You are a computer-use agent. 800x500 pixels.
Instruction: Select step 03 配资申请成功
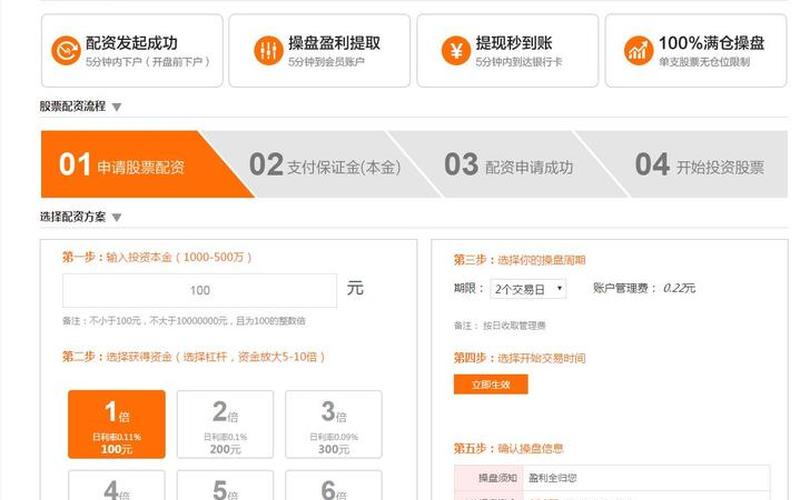click(x=509, y=164)
